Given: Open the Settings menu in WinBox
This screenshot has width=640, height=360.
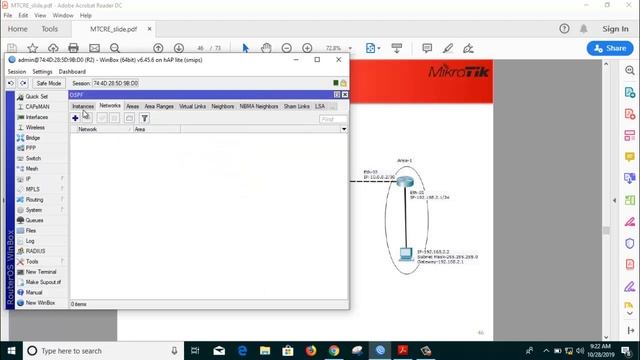Looking at the screenshot, I should coord(42,72).
